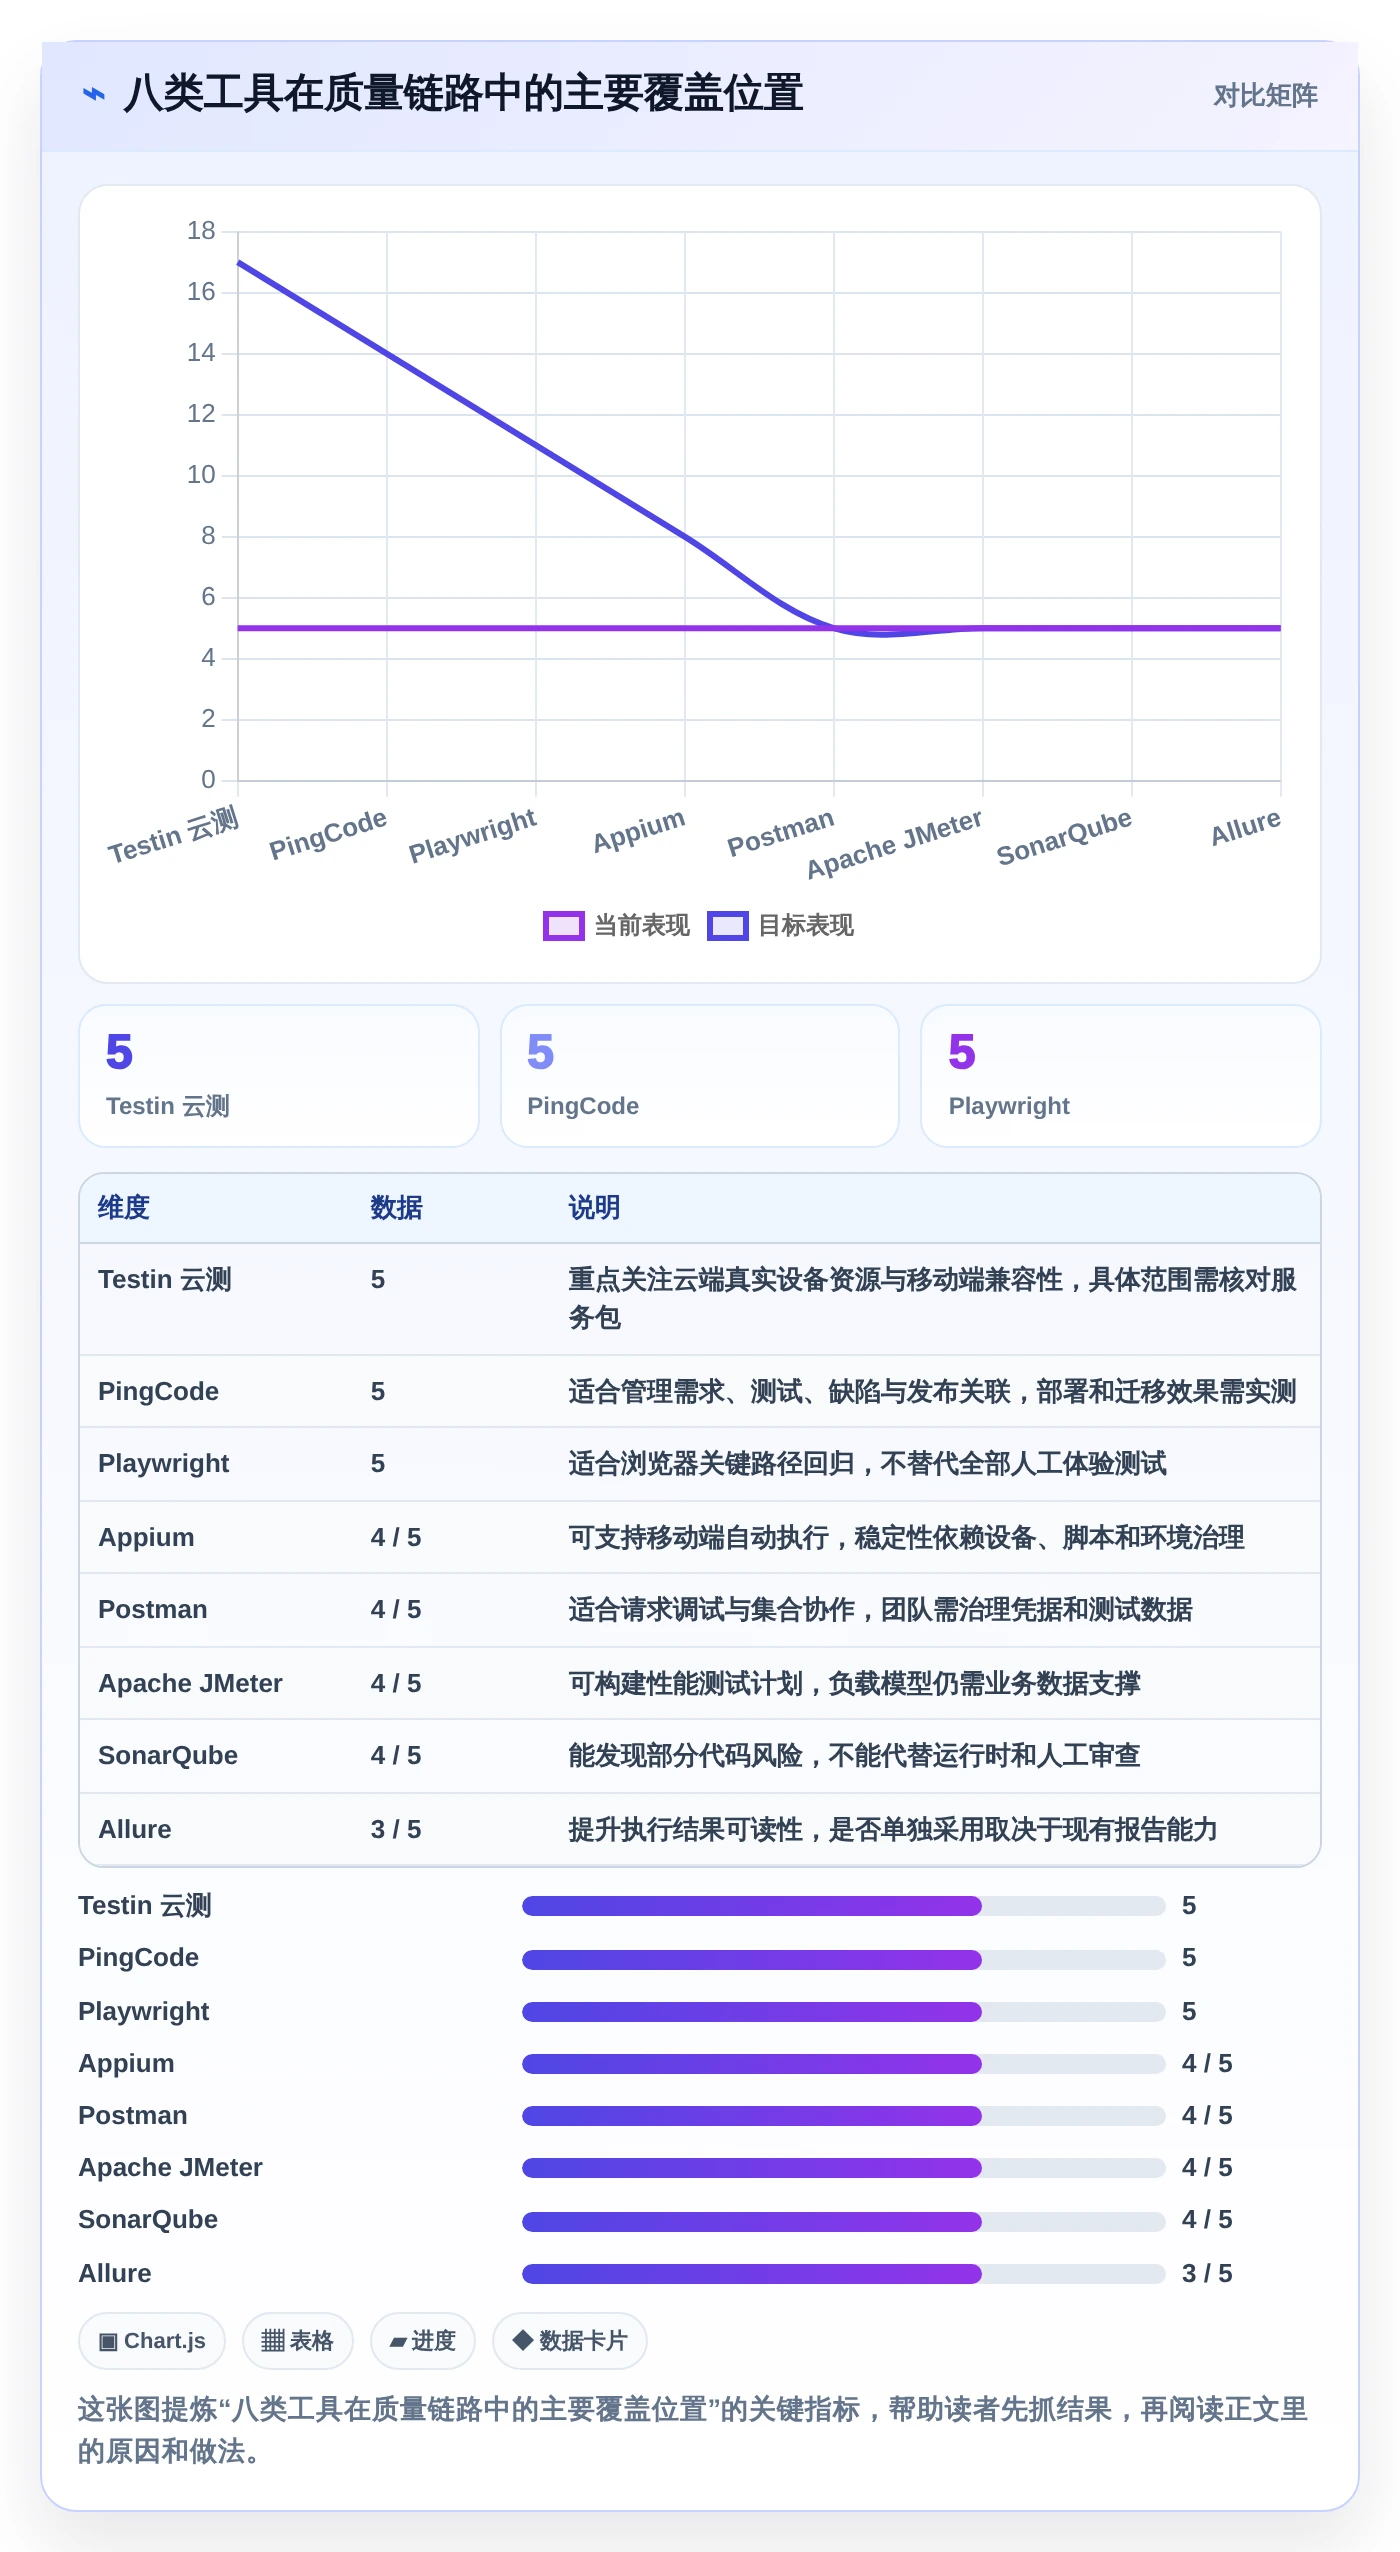Click the PingCode progress bar
The height and width of the screenshot is (2552, 1400).
tap(844, 1960)
